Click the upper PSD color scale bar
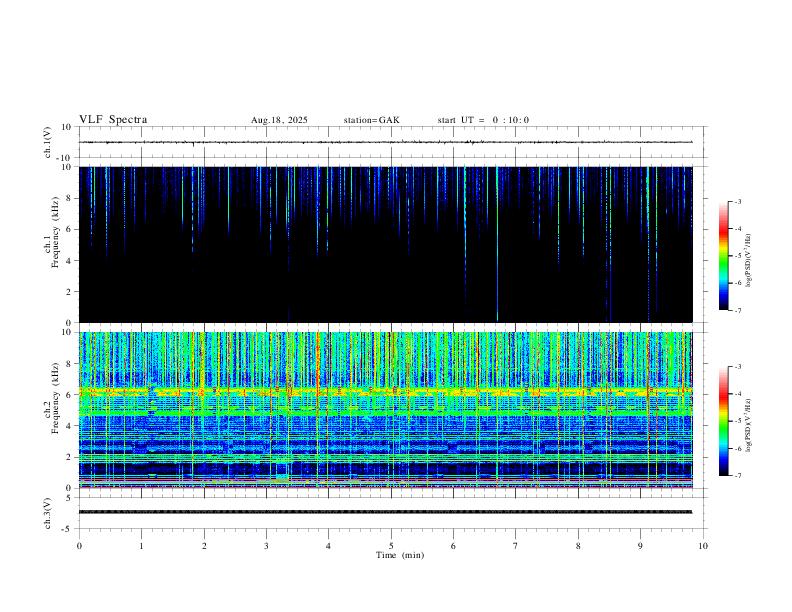 pyautogui.click(x=724, y=256)
